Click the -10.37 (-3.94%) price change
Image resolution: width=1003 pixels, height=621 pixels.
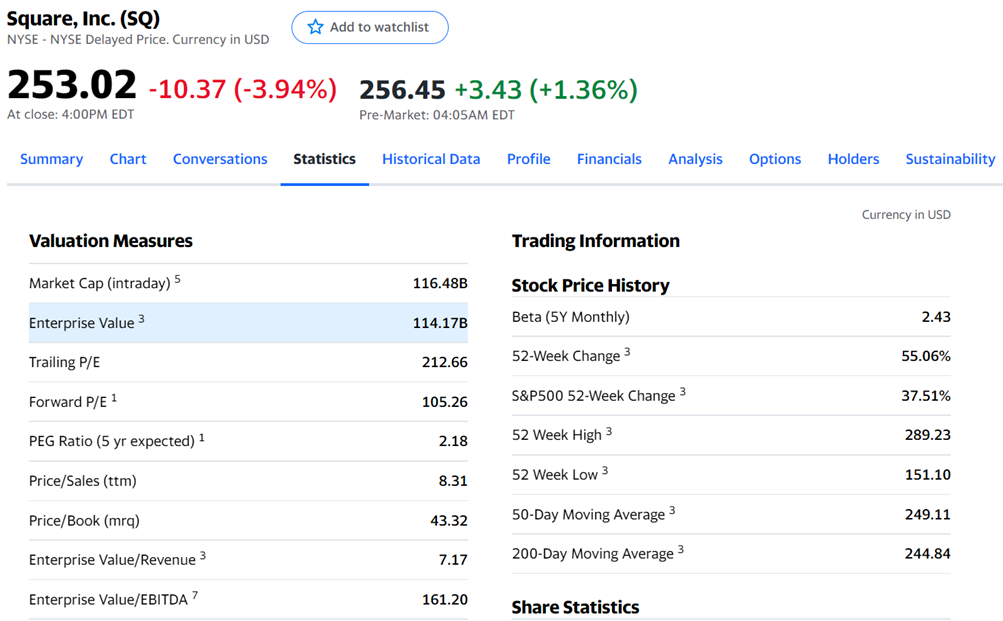pos(243,89)
